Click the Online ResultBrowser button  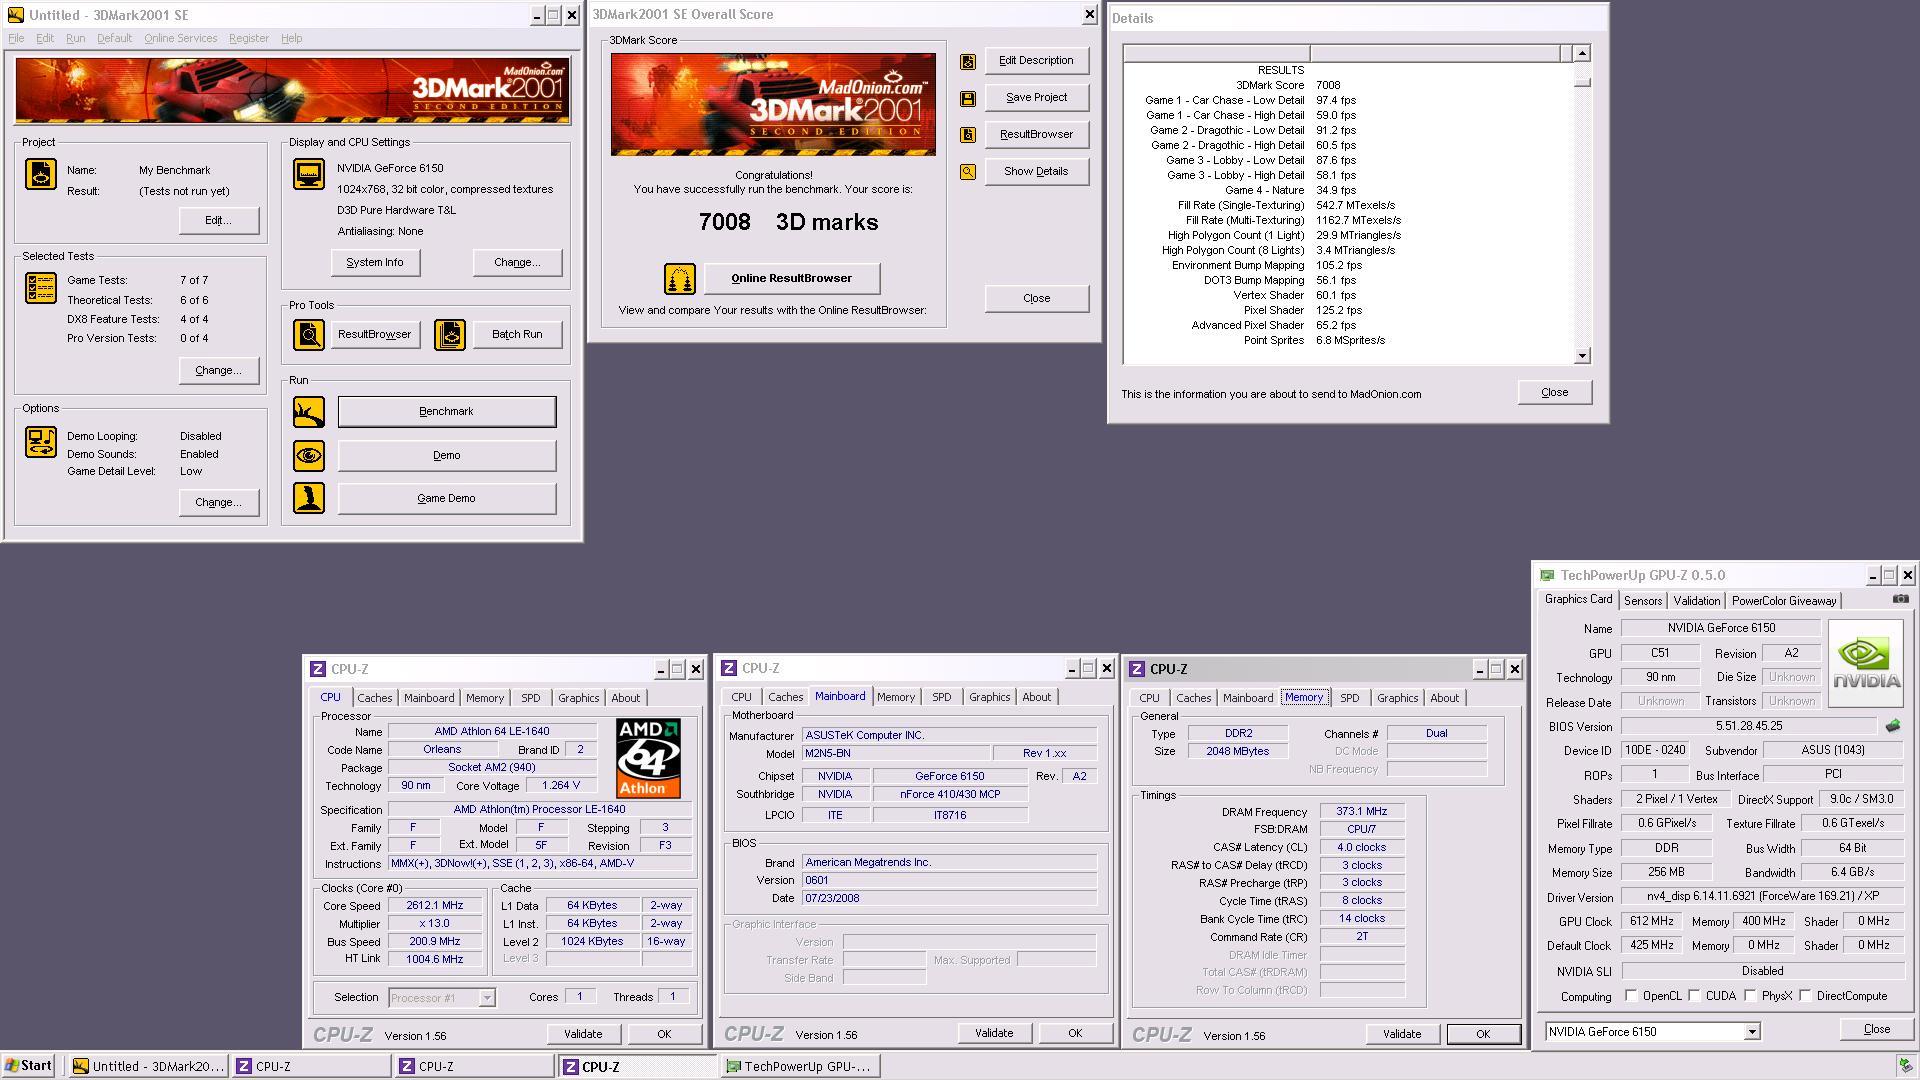coord(791,278)
